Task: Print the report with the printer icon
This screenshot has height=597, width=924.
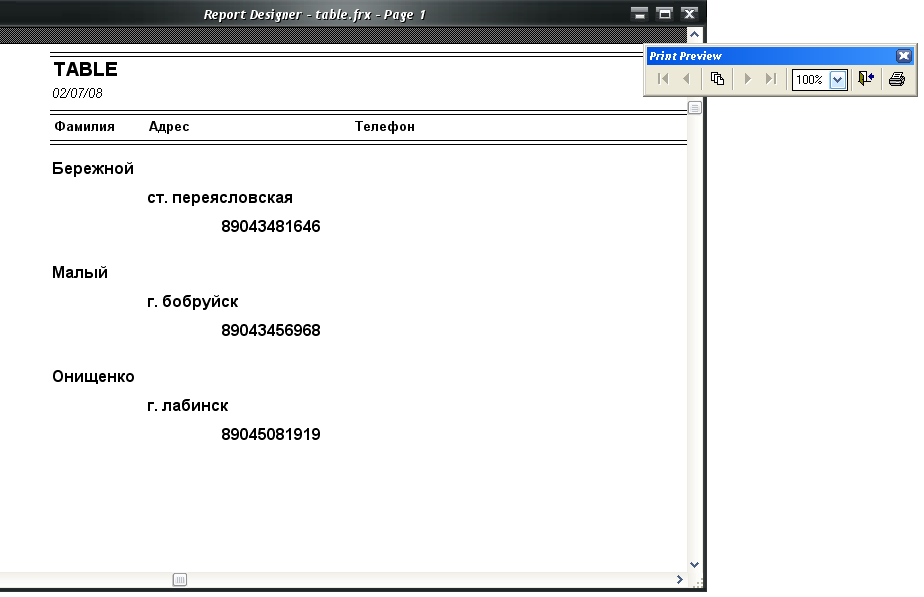Action: [x=897, y=79]
